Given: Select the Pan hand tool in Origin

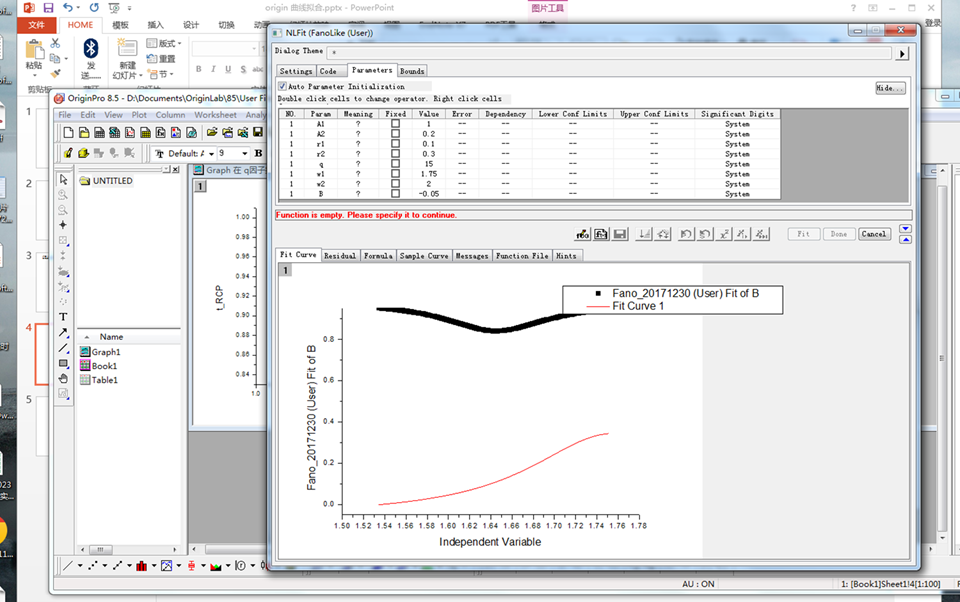Looking at the screenshot, I should click(x=63, y=378).
